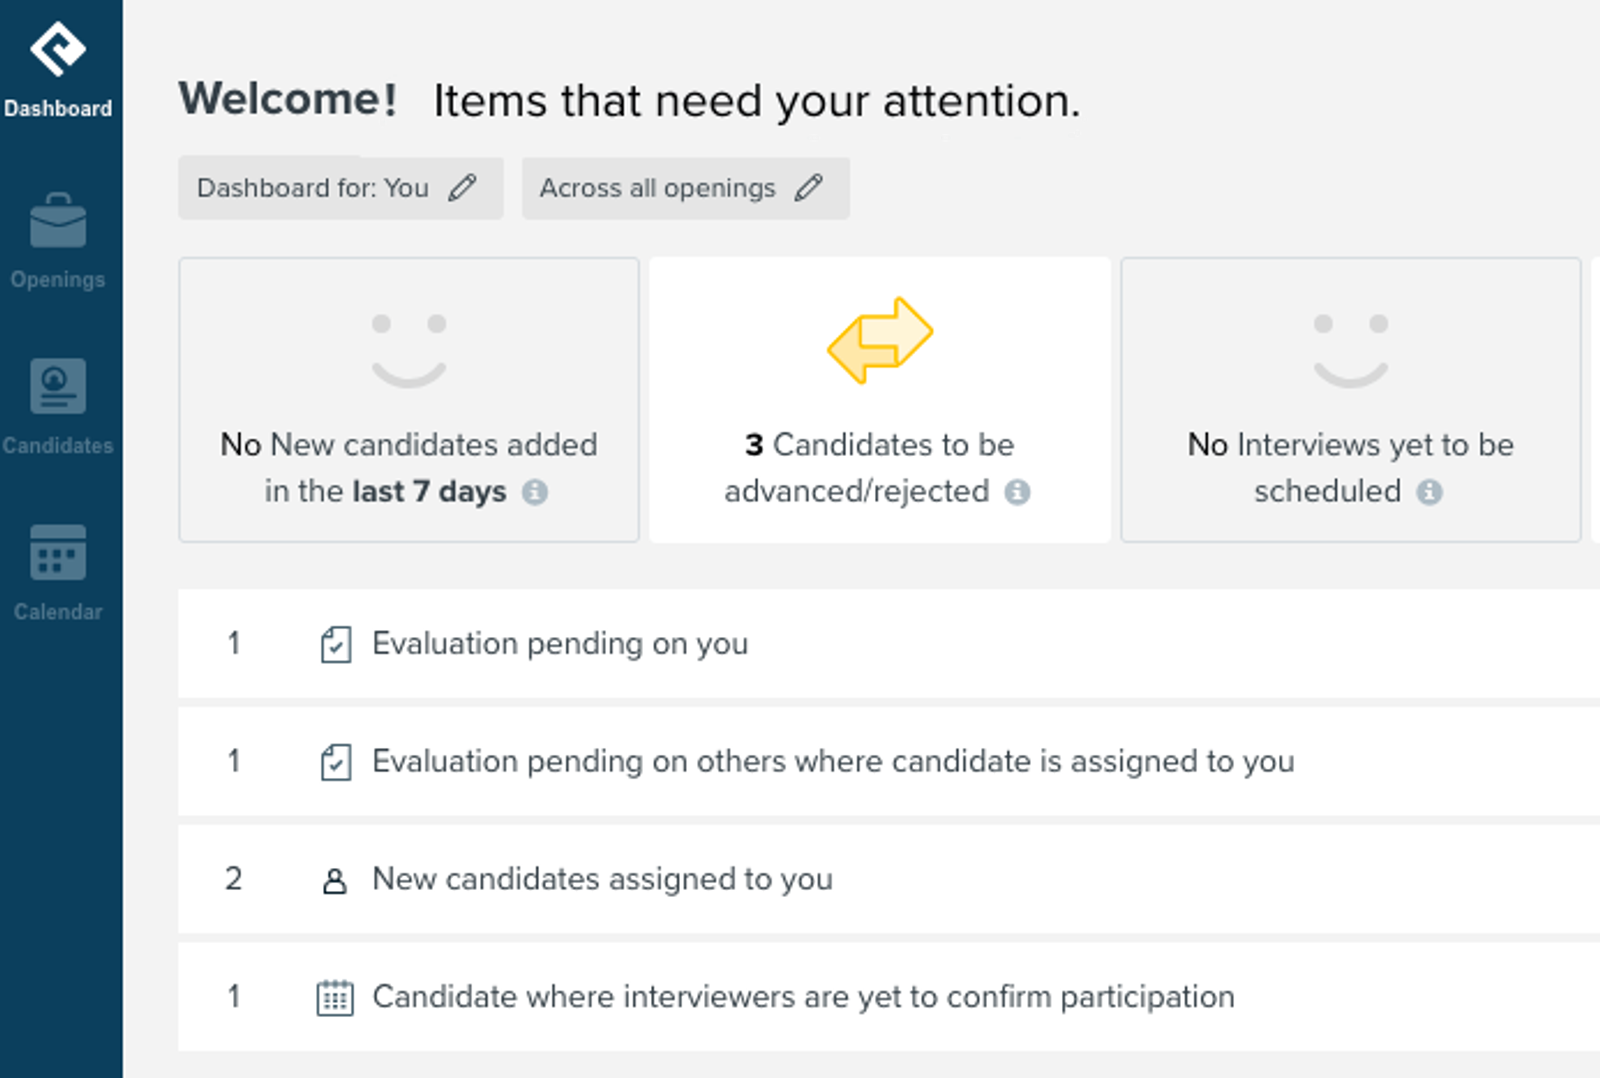This screenshot has width=1600, height=1078.
Task: Open the Dashboard logo icon in sidebar
Action: point(58,50)
